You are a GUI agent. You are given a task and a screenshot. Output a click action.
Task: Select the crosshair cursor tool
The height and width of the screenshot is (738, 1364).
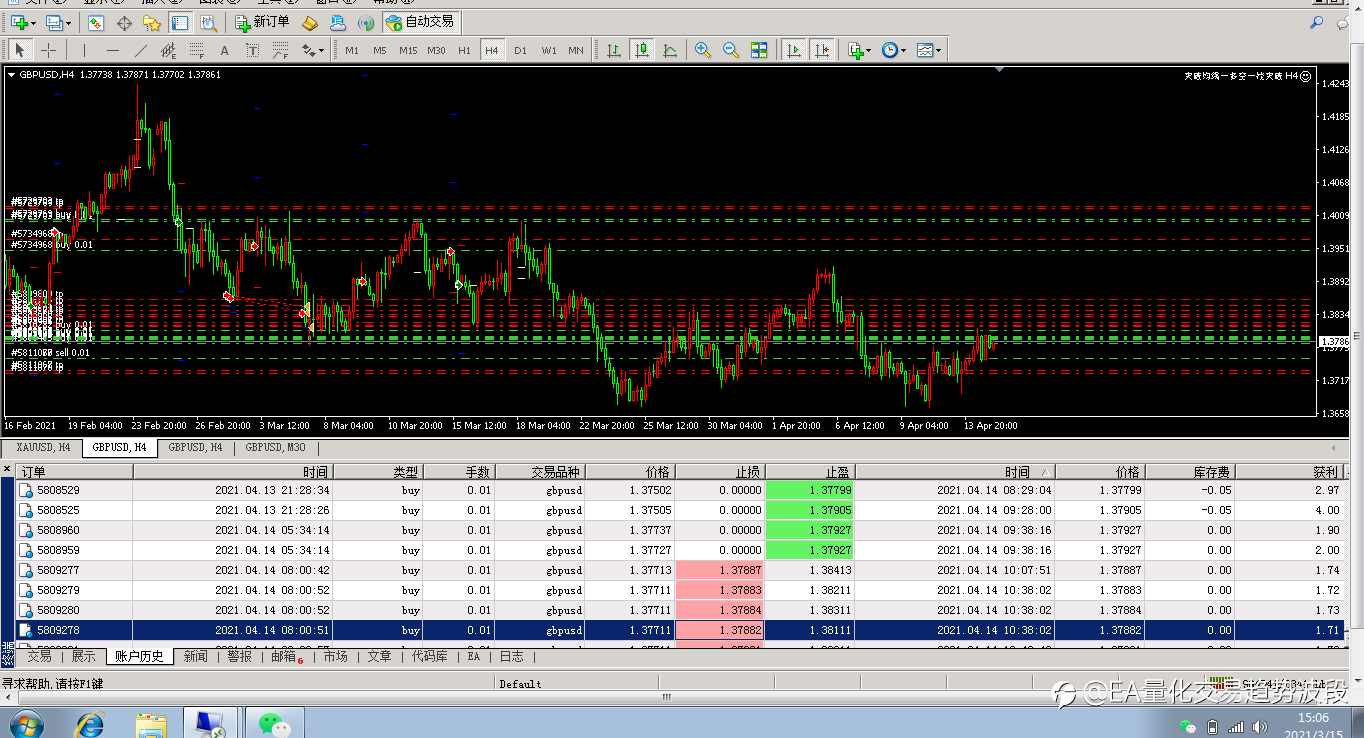click(x=48, y=50)
